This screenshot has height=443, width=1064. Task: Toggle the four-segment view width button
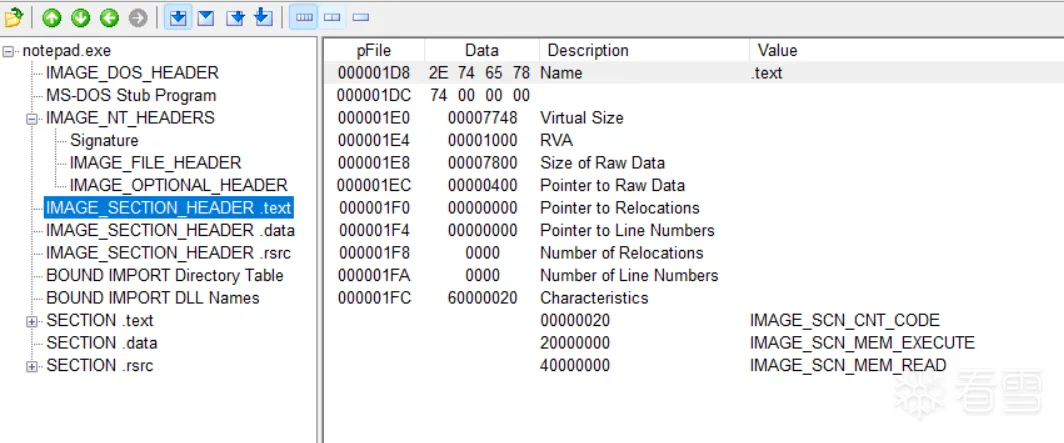point(303,17)
